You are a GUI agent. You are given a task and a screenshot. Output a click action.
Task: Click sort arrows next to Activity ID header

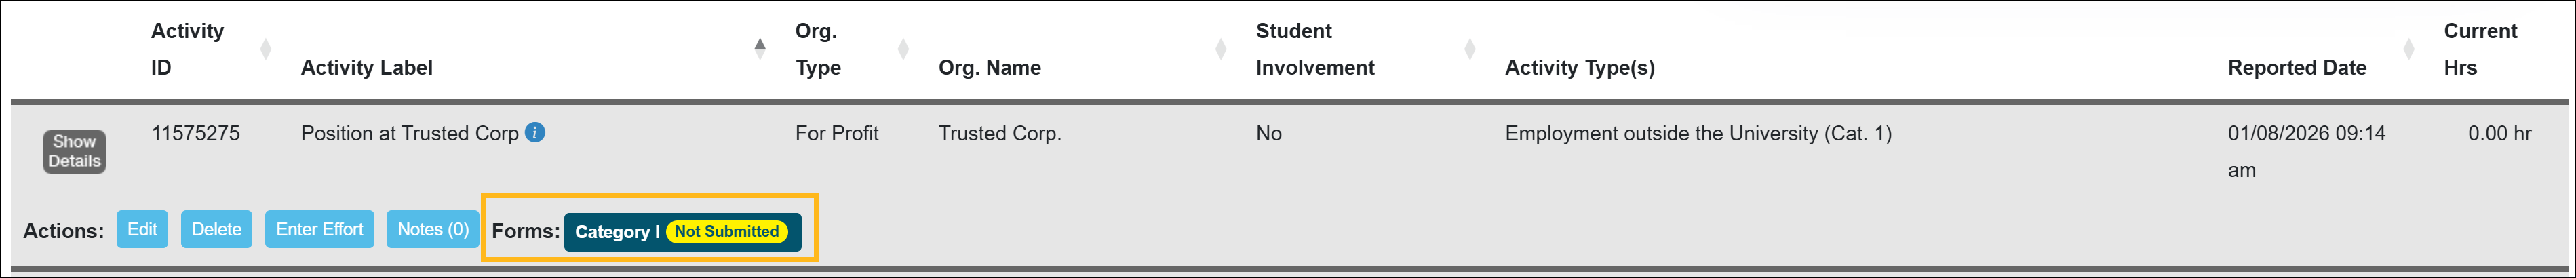click(265, 49)
